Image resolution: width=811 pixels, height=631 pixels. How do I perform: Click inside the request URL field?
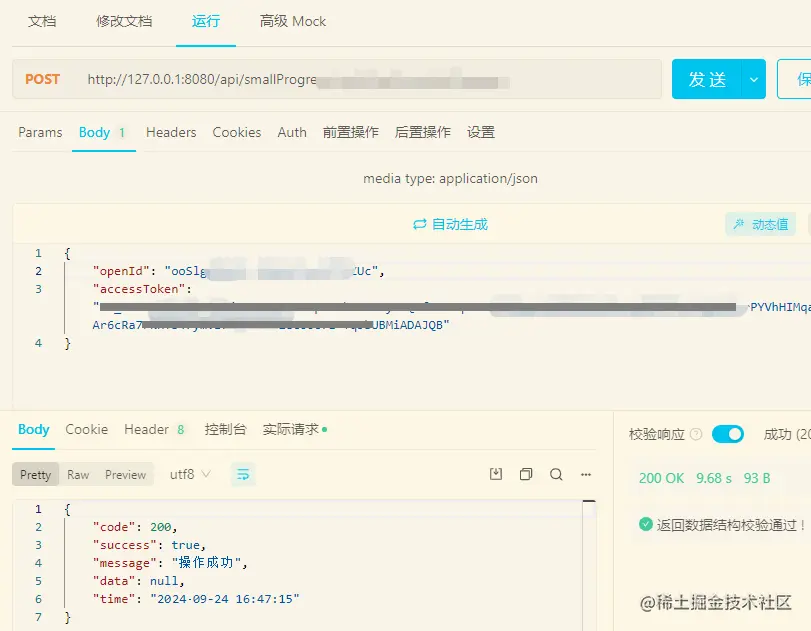[350, 78]
